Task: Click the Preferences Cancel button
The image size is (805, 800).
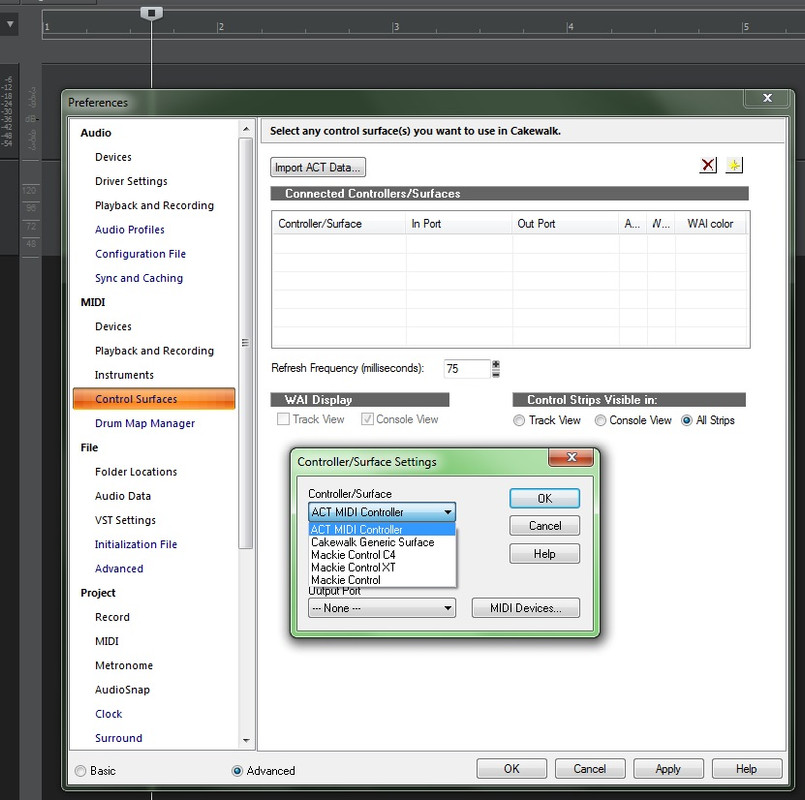Action: [x=589, y=769]
